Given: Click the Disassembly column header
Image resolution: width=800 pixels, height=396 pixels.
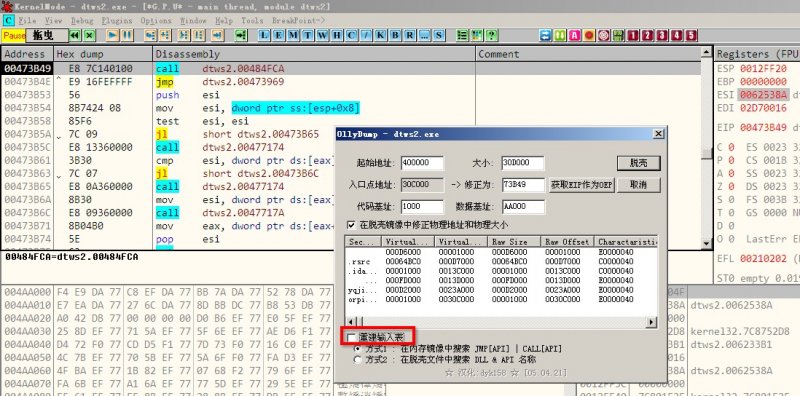Looking at the screenshot, I should (314, 54).
